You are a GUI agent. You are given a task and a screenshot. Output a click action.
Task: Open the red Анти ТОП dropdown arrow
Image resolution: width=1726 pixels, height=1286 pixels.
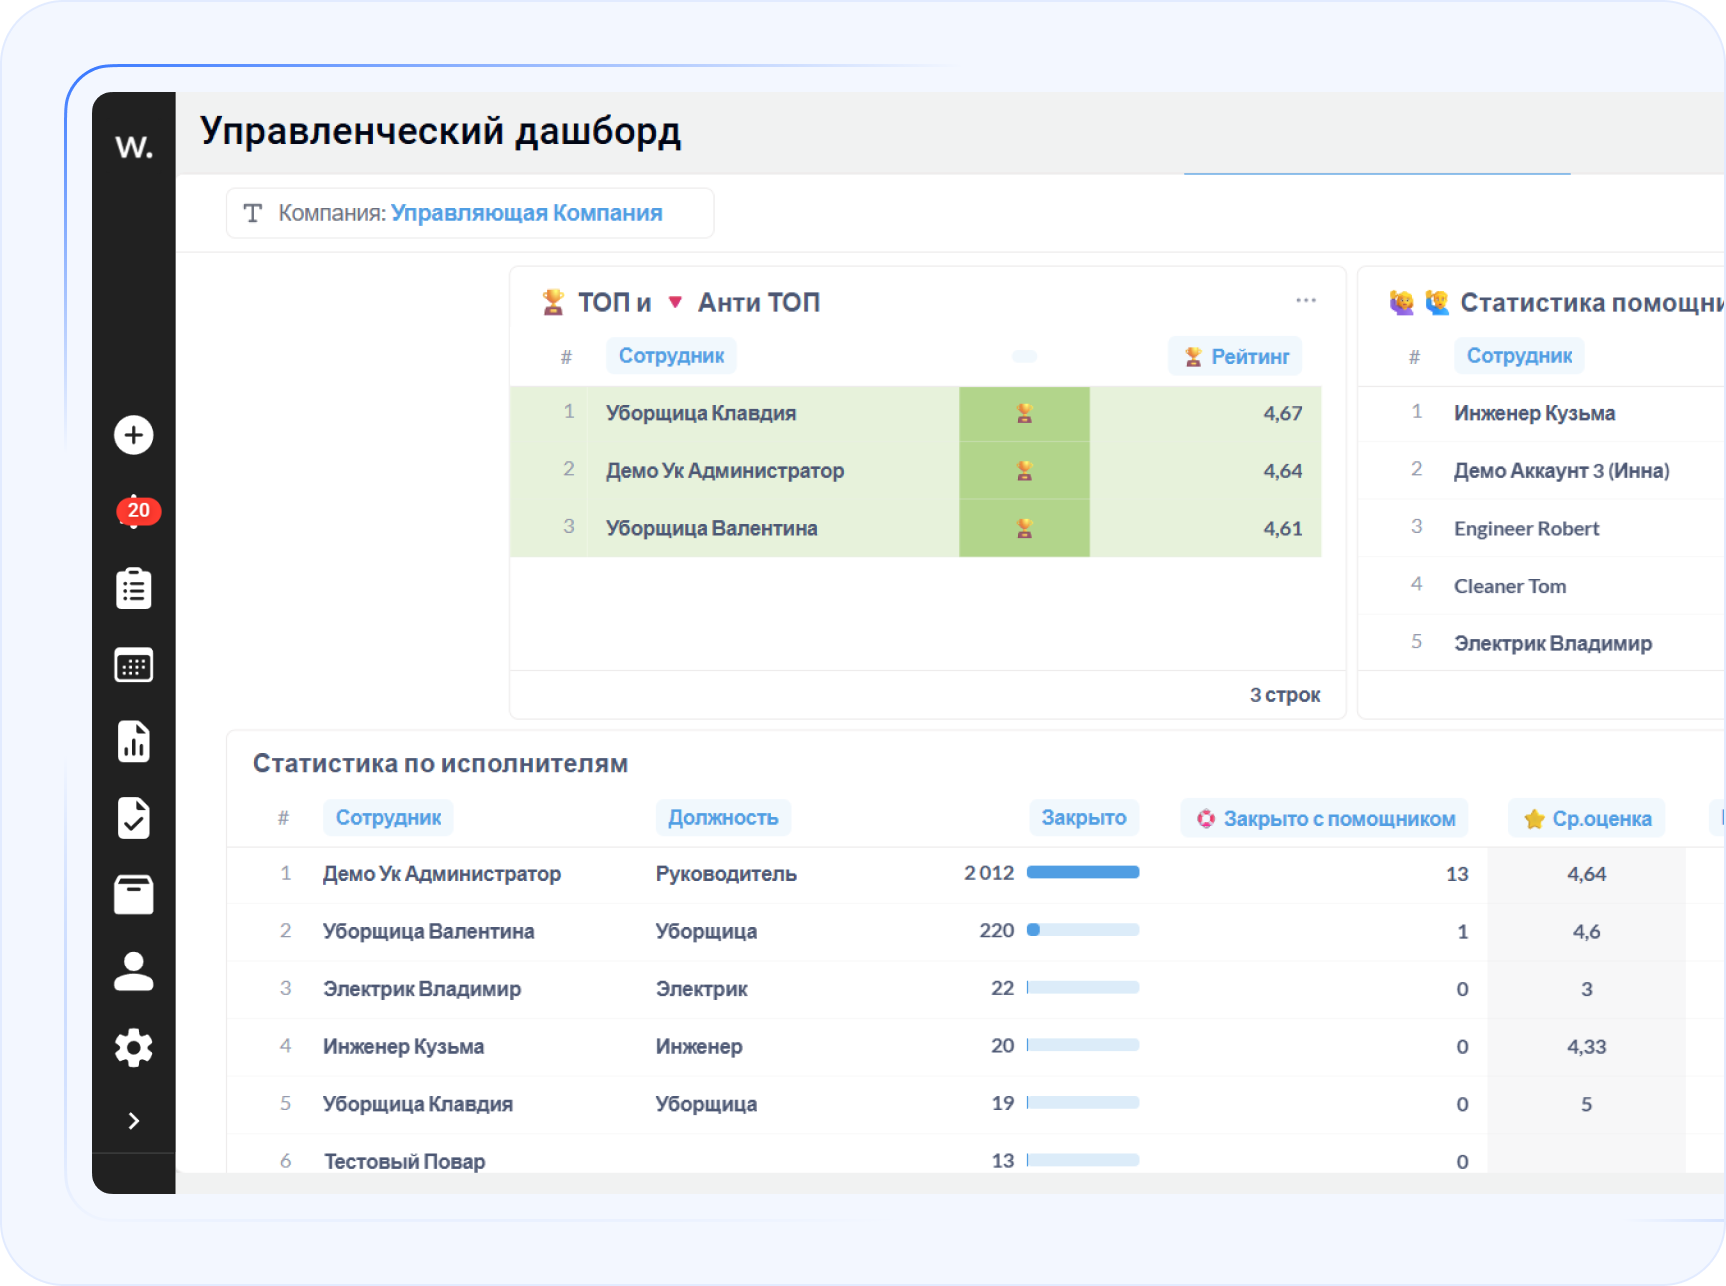tap(676, 301)
